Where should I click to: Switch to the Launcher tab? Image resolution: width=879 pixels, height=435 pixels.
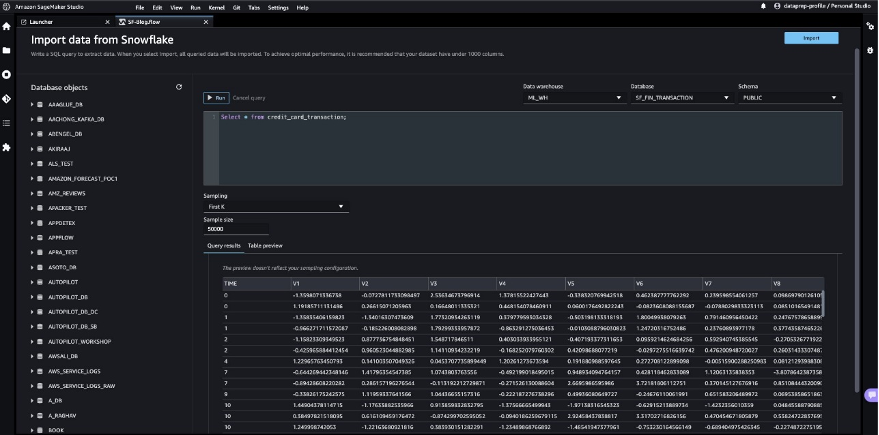[40, 20]
